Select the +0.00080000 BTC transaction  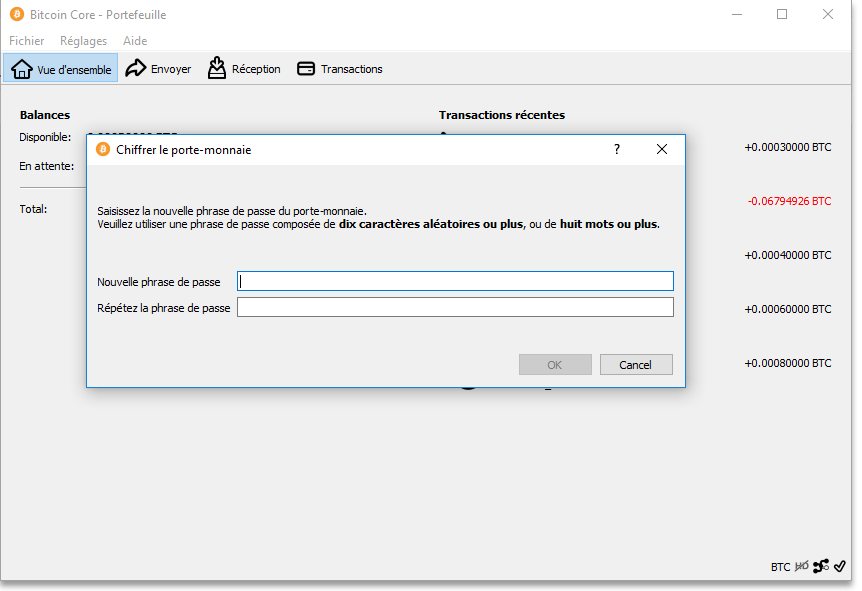click(x=787, y=363)
